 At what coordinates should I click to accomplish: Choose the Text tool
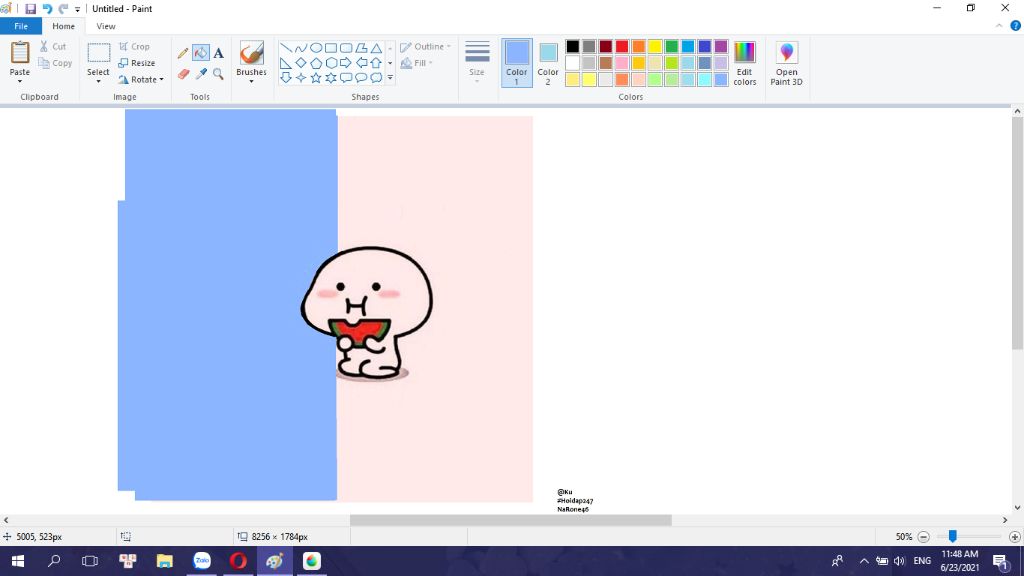(218, 53)
